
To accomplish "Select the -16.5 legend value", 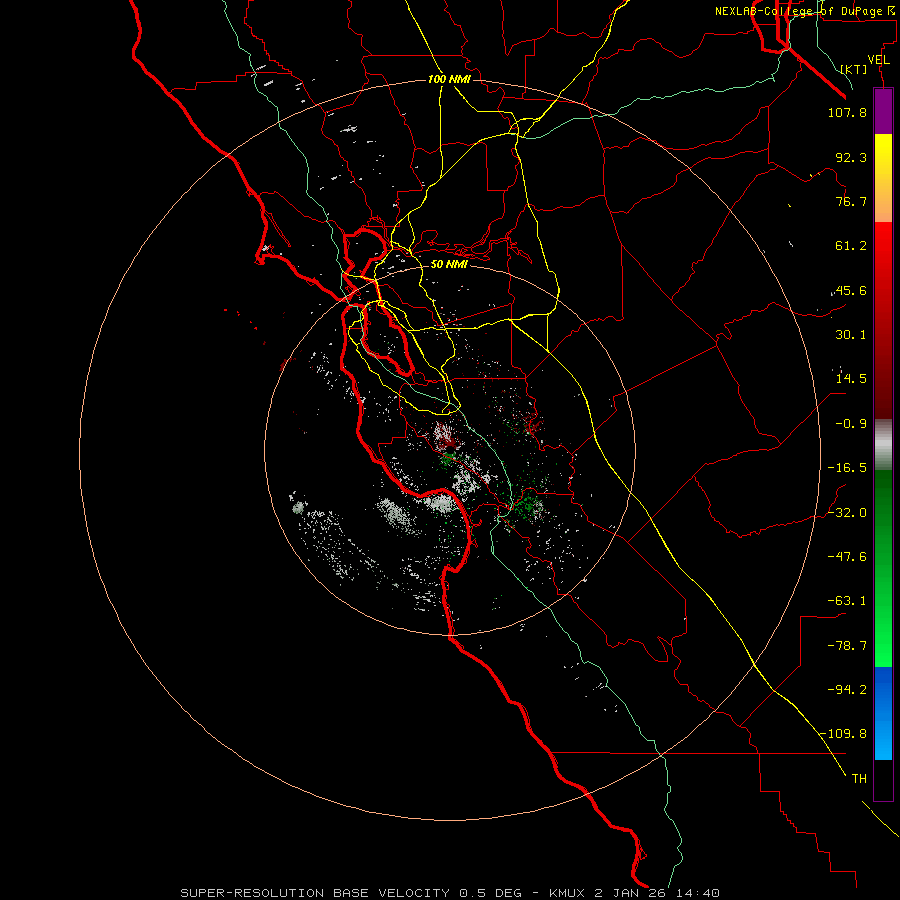I will click(x=847, y=468).
